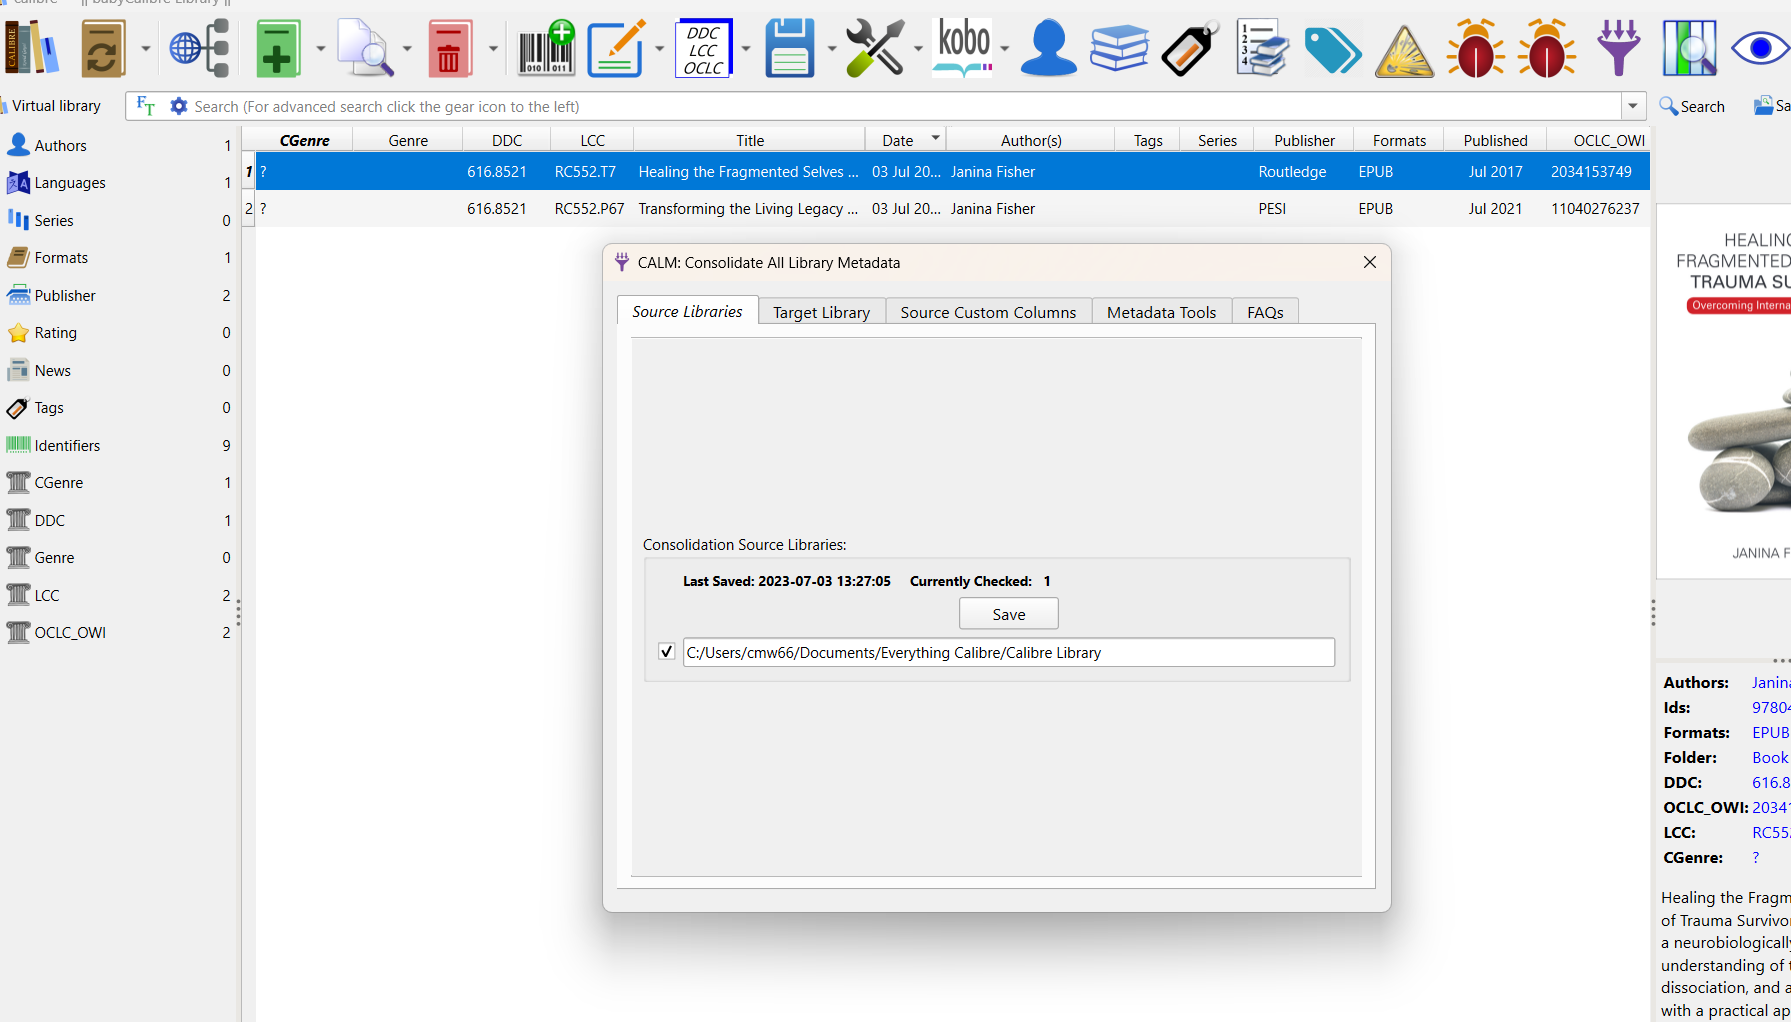The width and height of the screenshot is (1791, 1022).
Task: Click the numbered list with books icon
Action: pos(1262,48)
